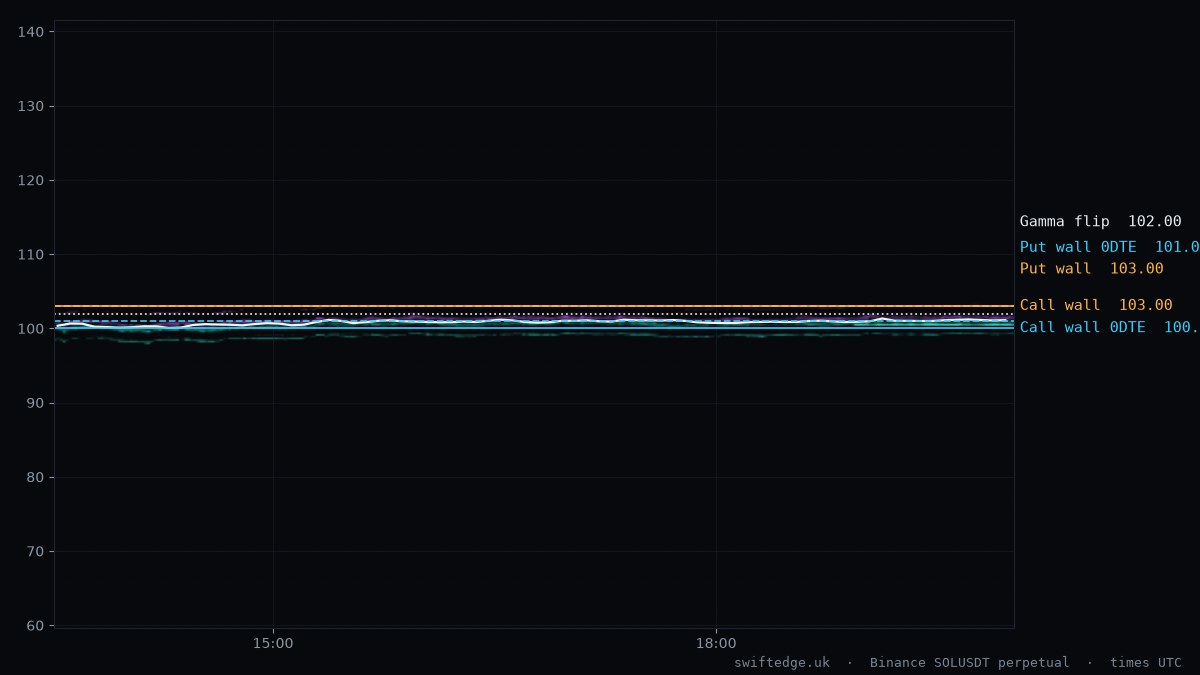
Task: Select the 90 price axis label
Action: point(35,403)
